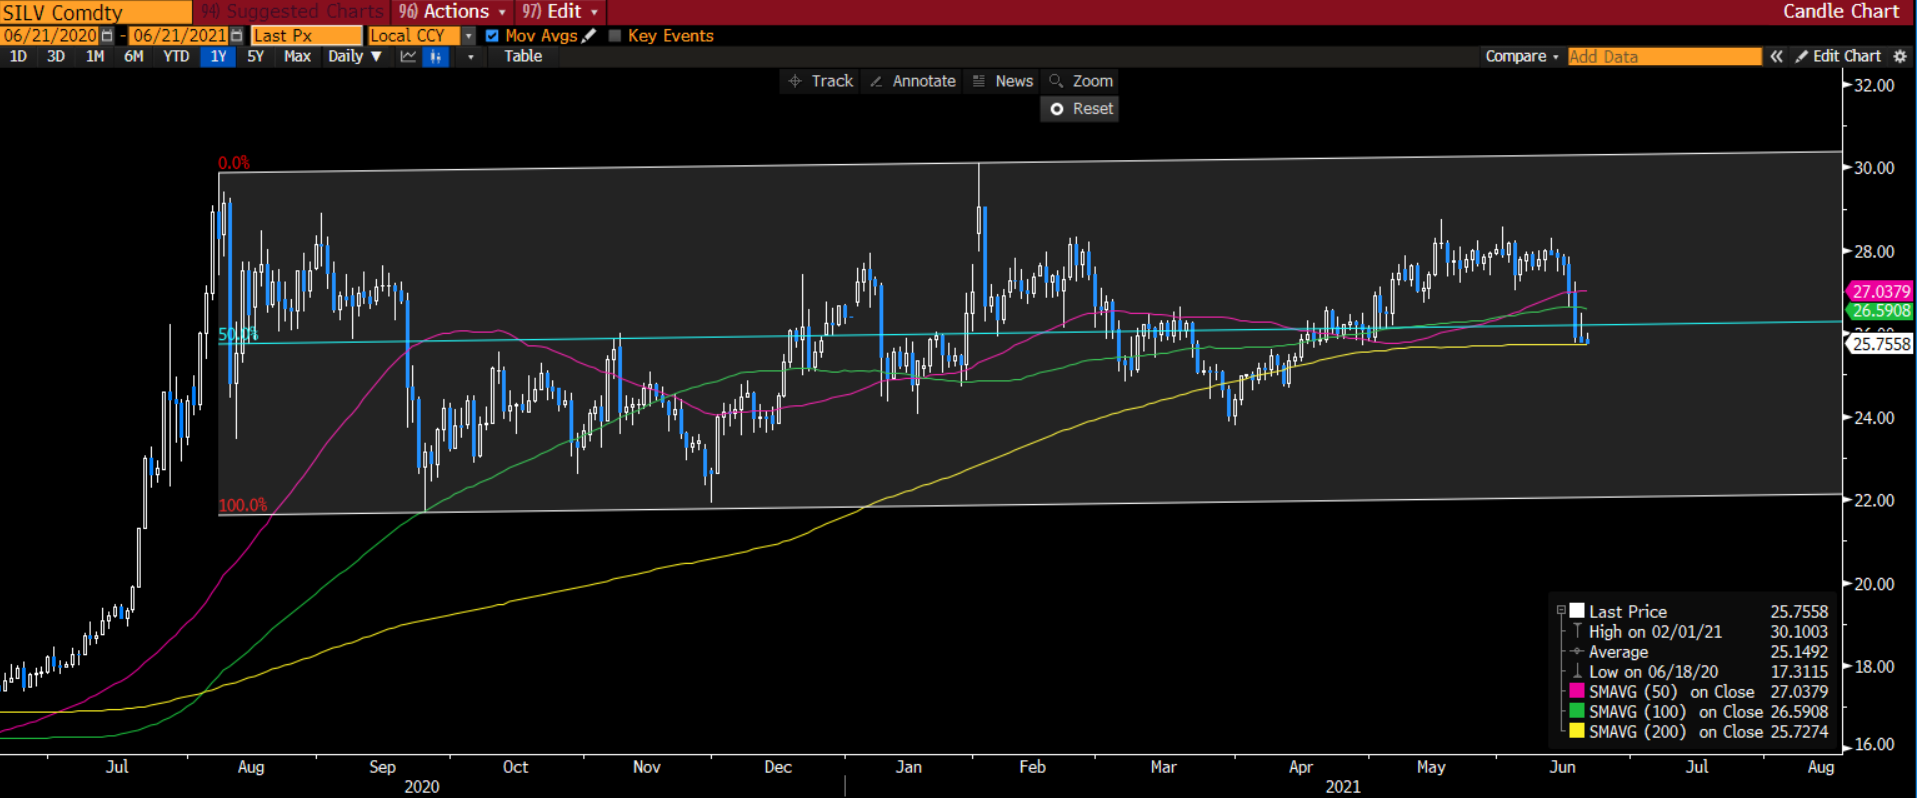Select the 6M range tab
This screenshot has width=1917, height=798.
tap(134, 57)
